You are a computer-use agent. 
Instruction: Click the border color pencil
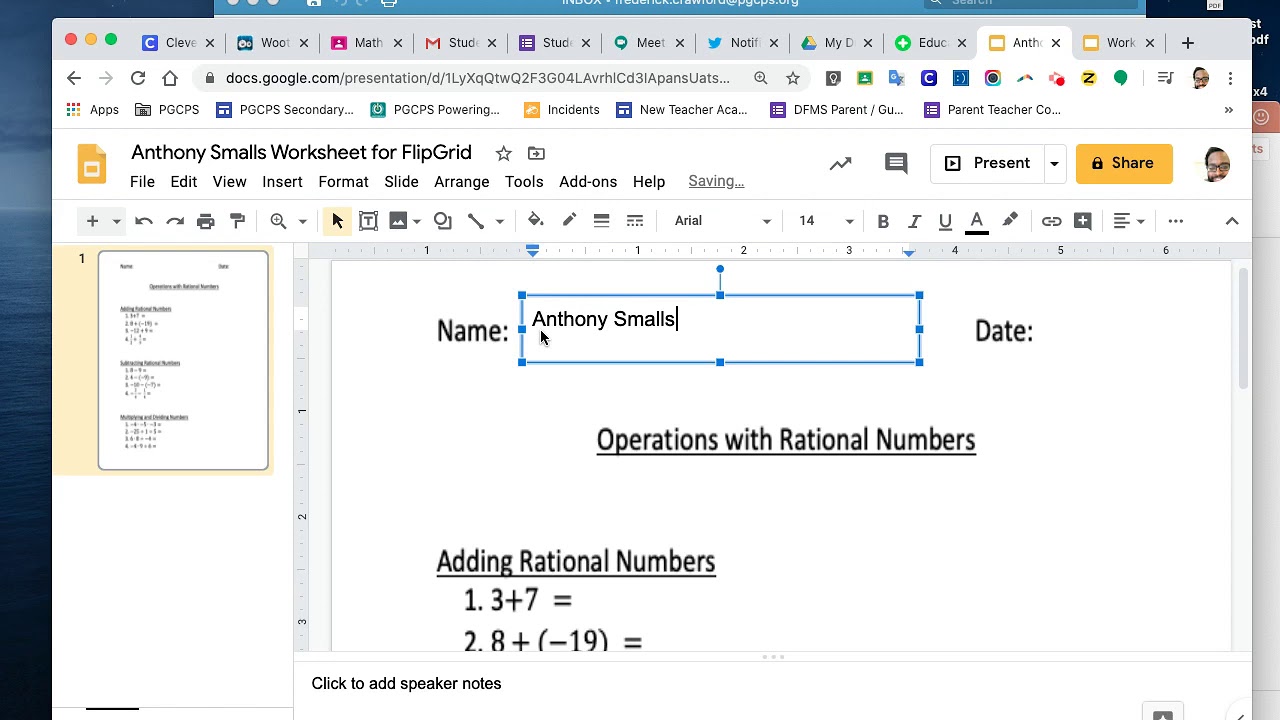pyautogui.click(x=569, y=221)
